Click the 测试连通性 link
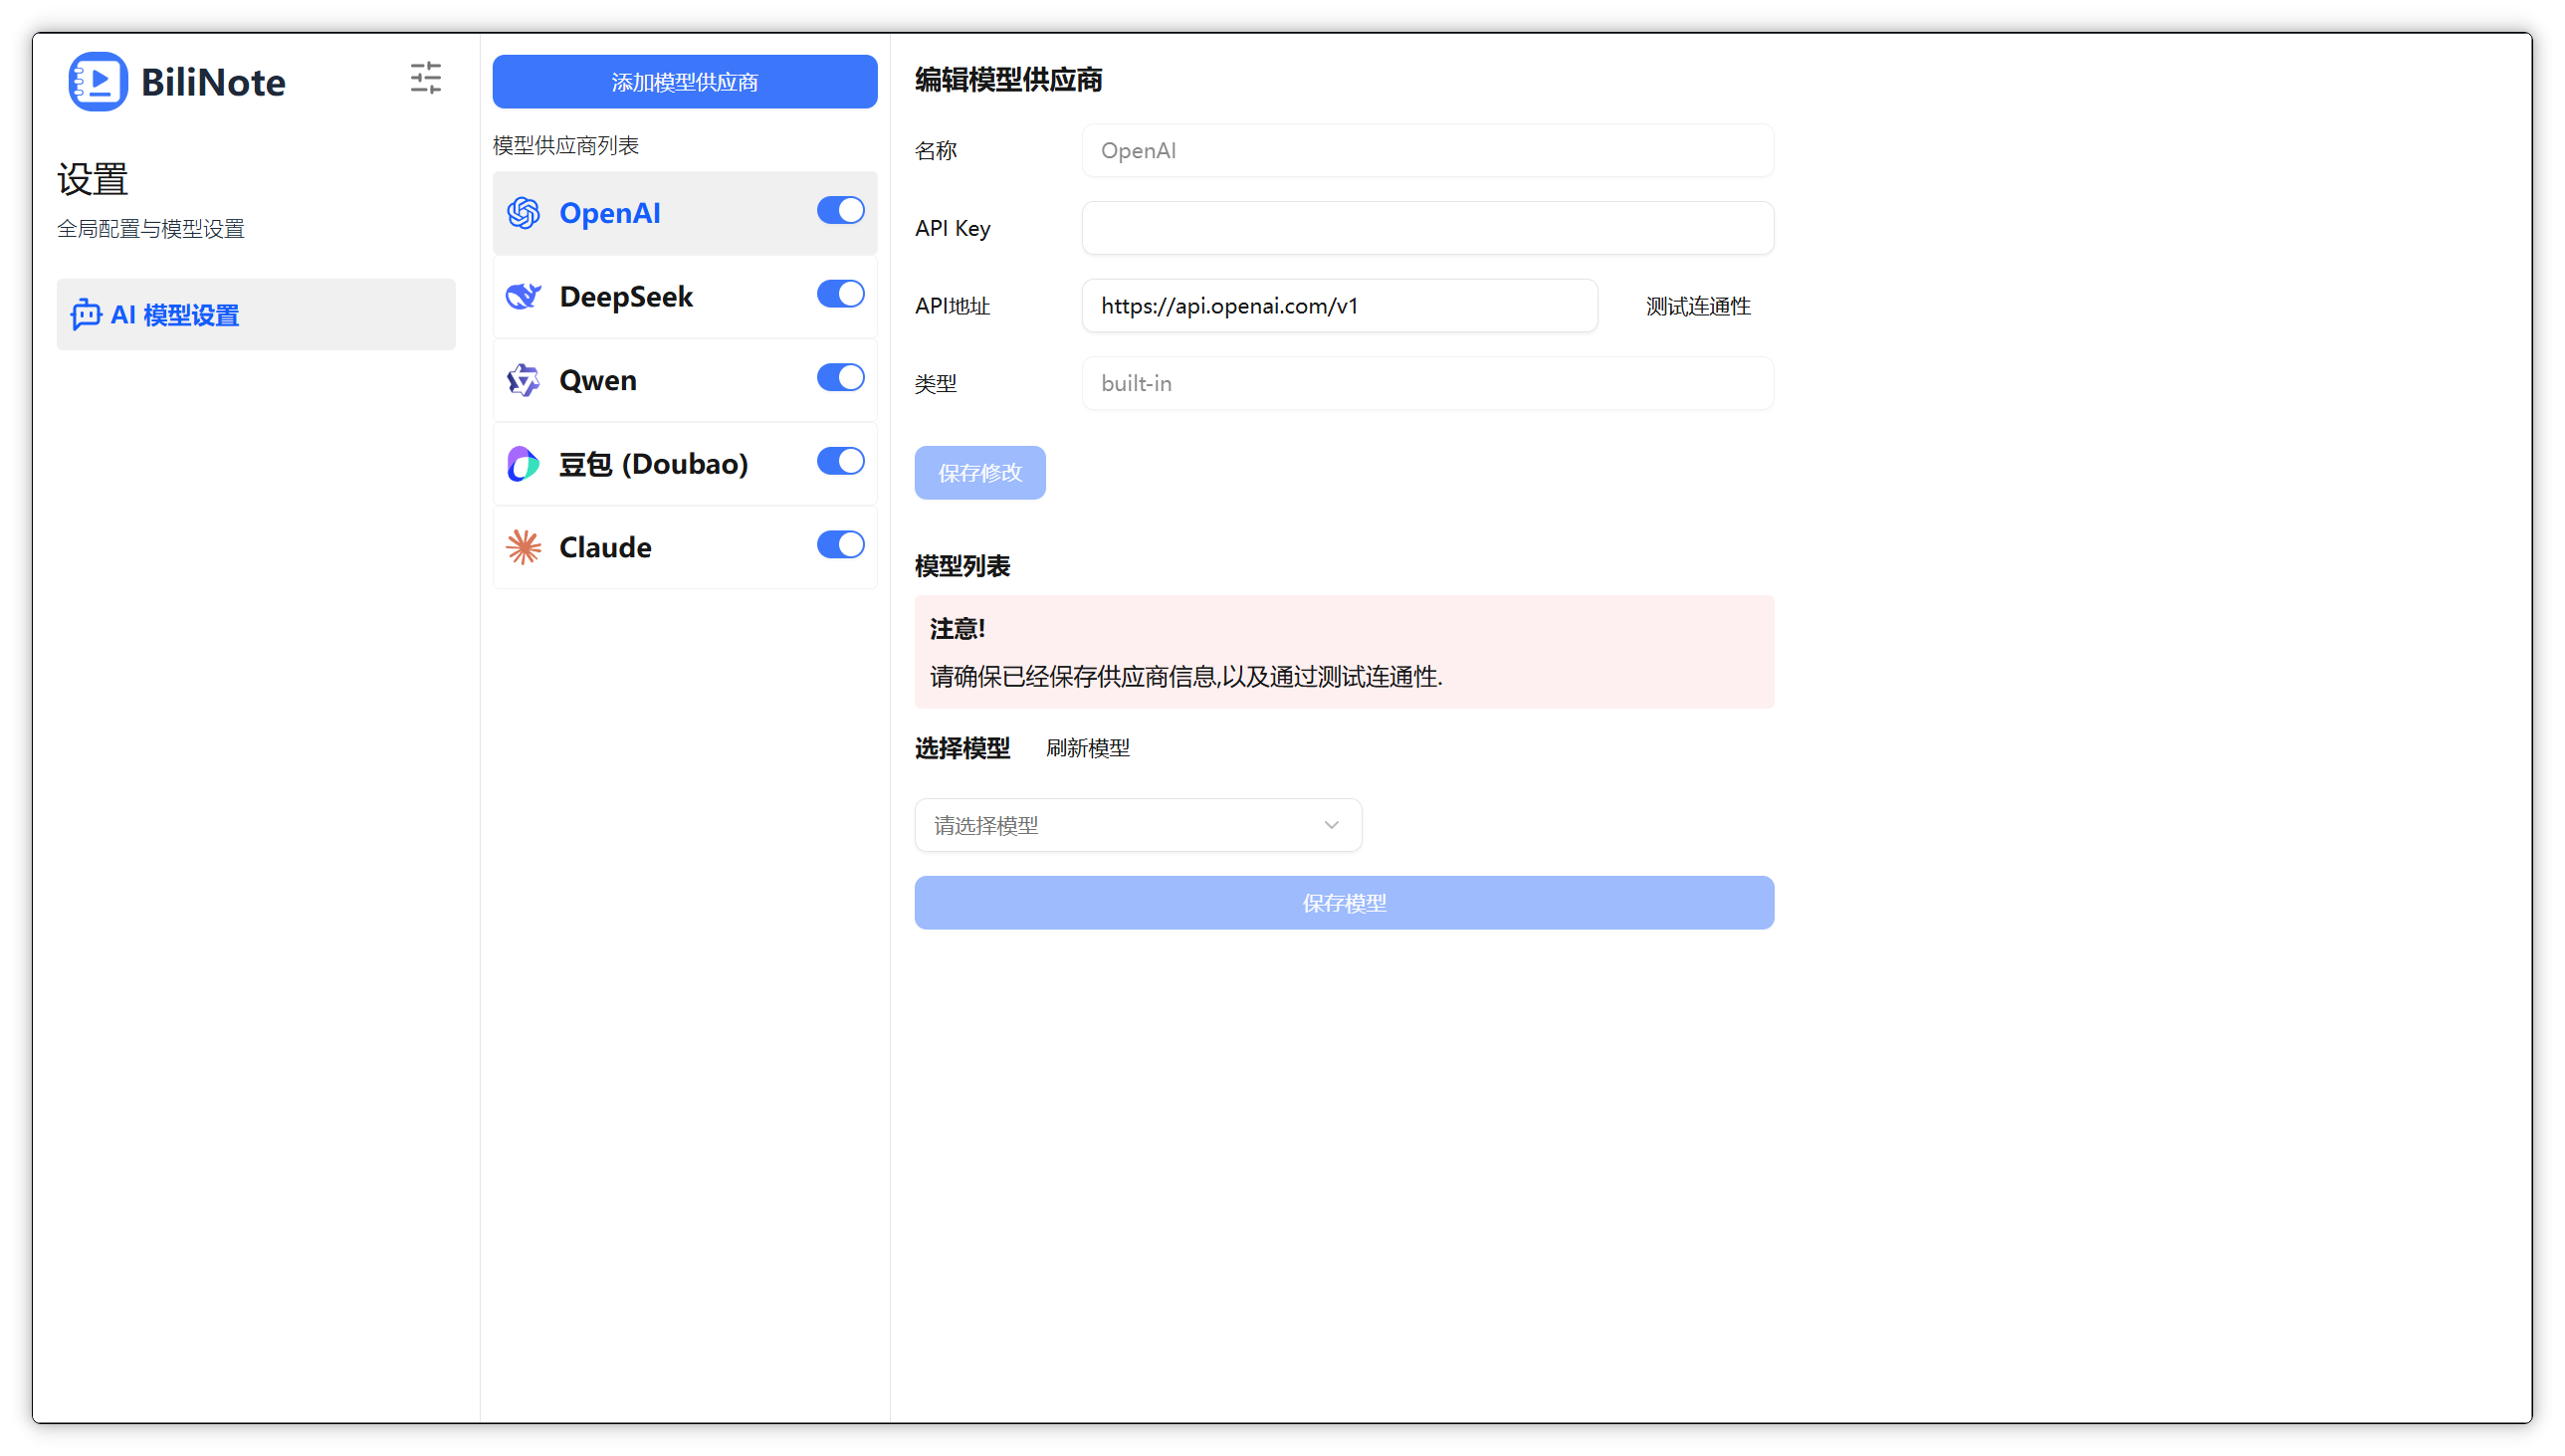Screen dimensions: 2565x1456 [1697, 306]
